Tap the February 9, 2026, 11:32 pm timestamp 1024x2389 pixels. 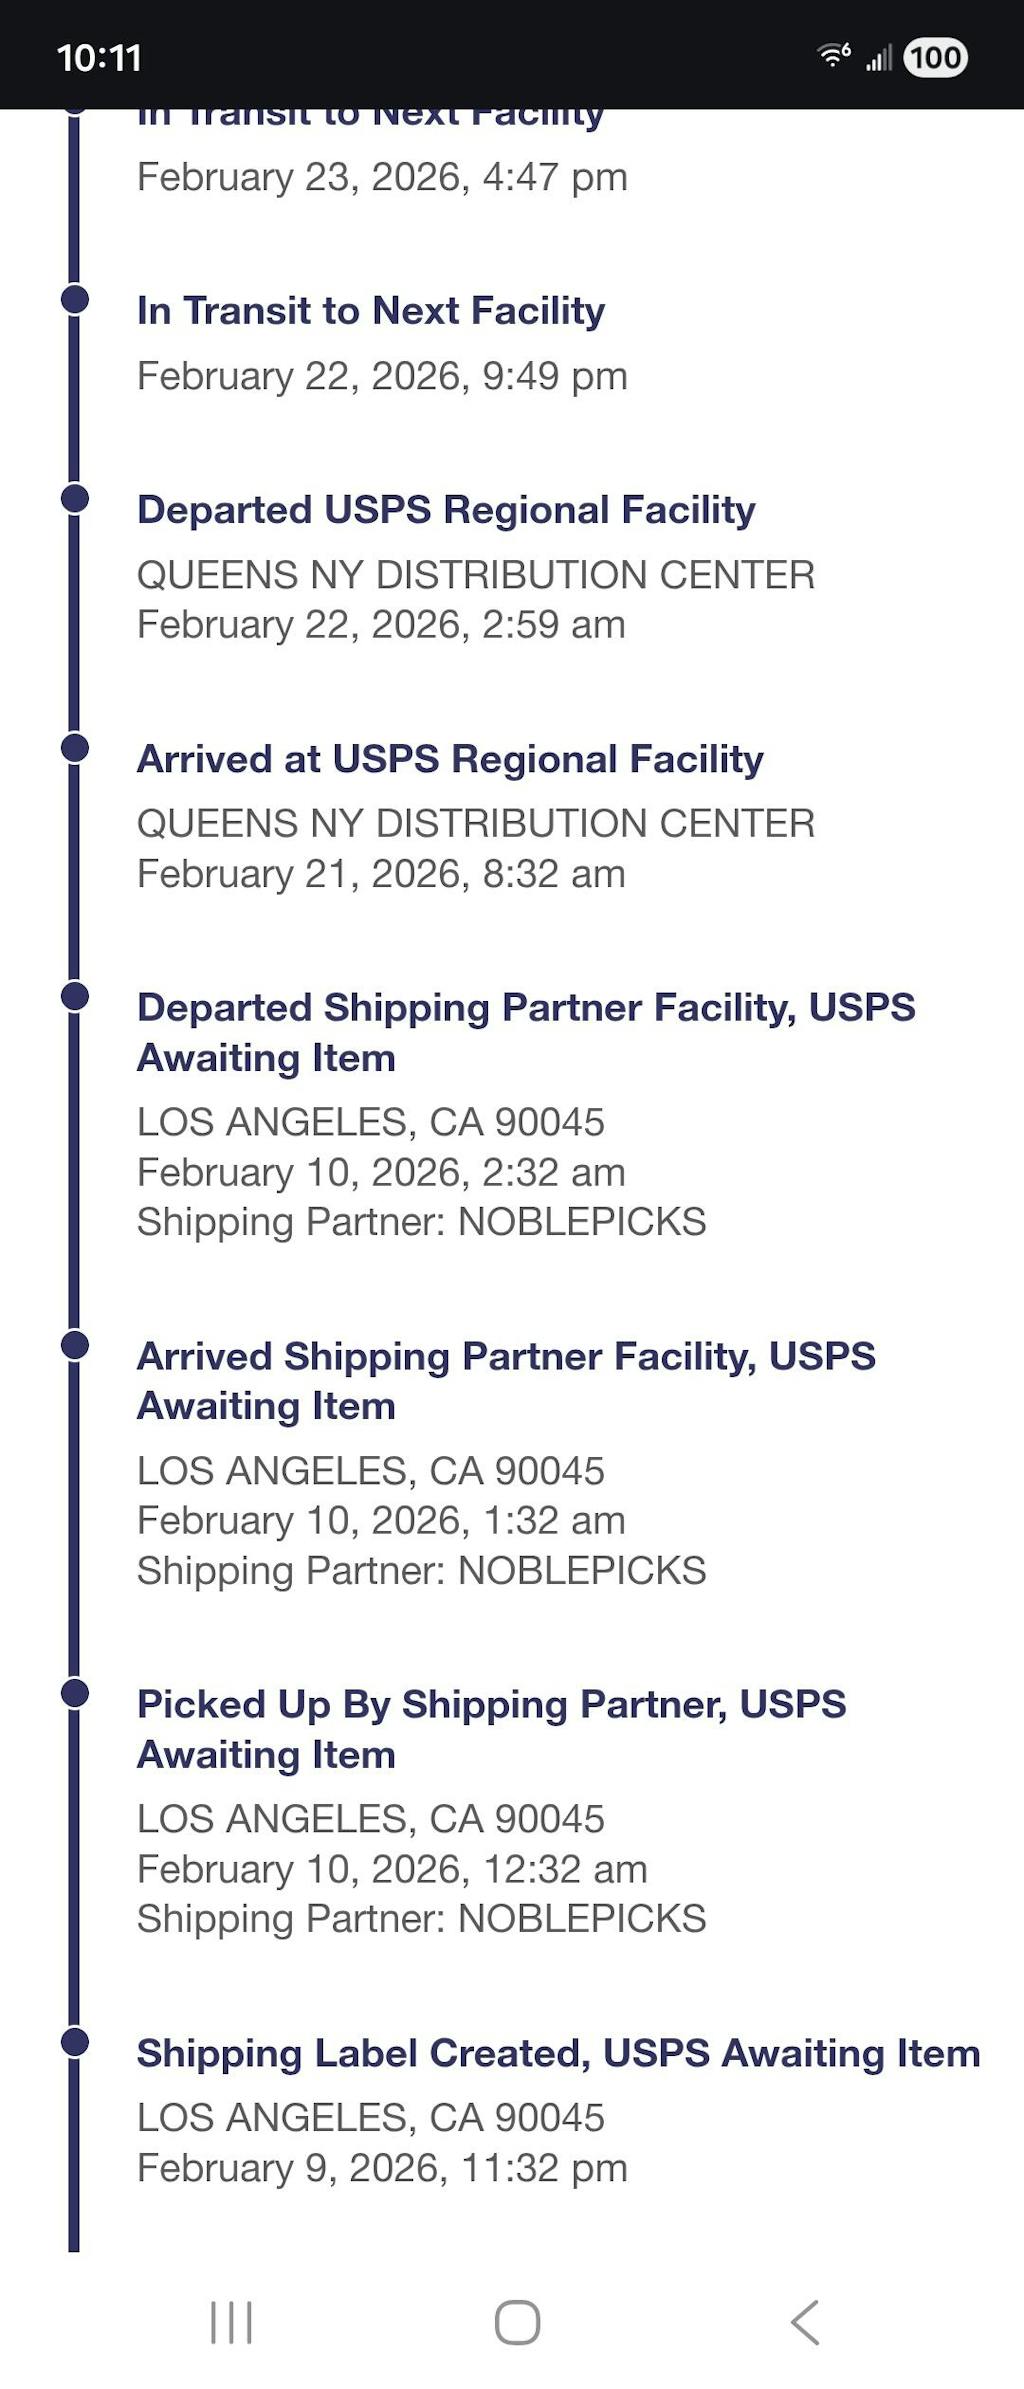(382, 2168)
